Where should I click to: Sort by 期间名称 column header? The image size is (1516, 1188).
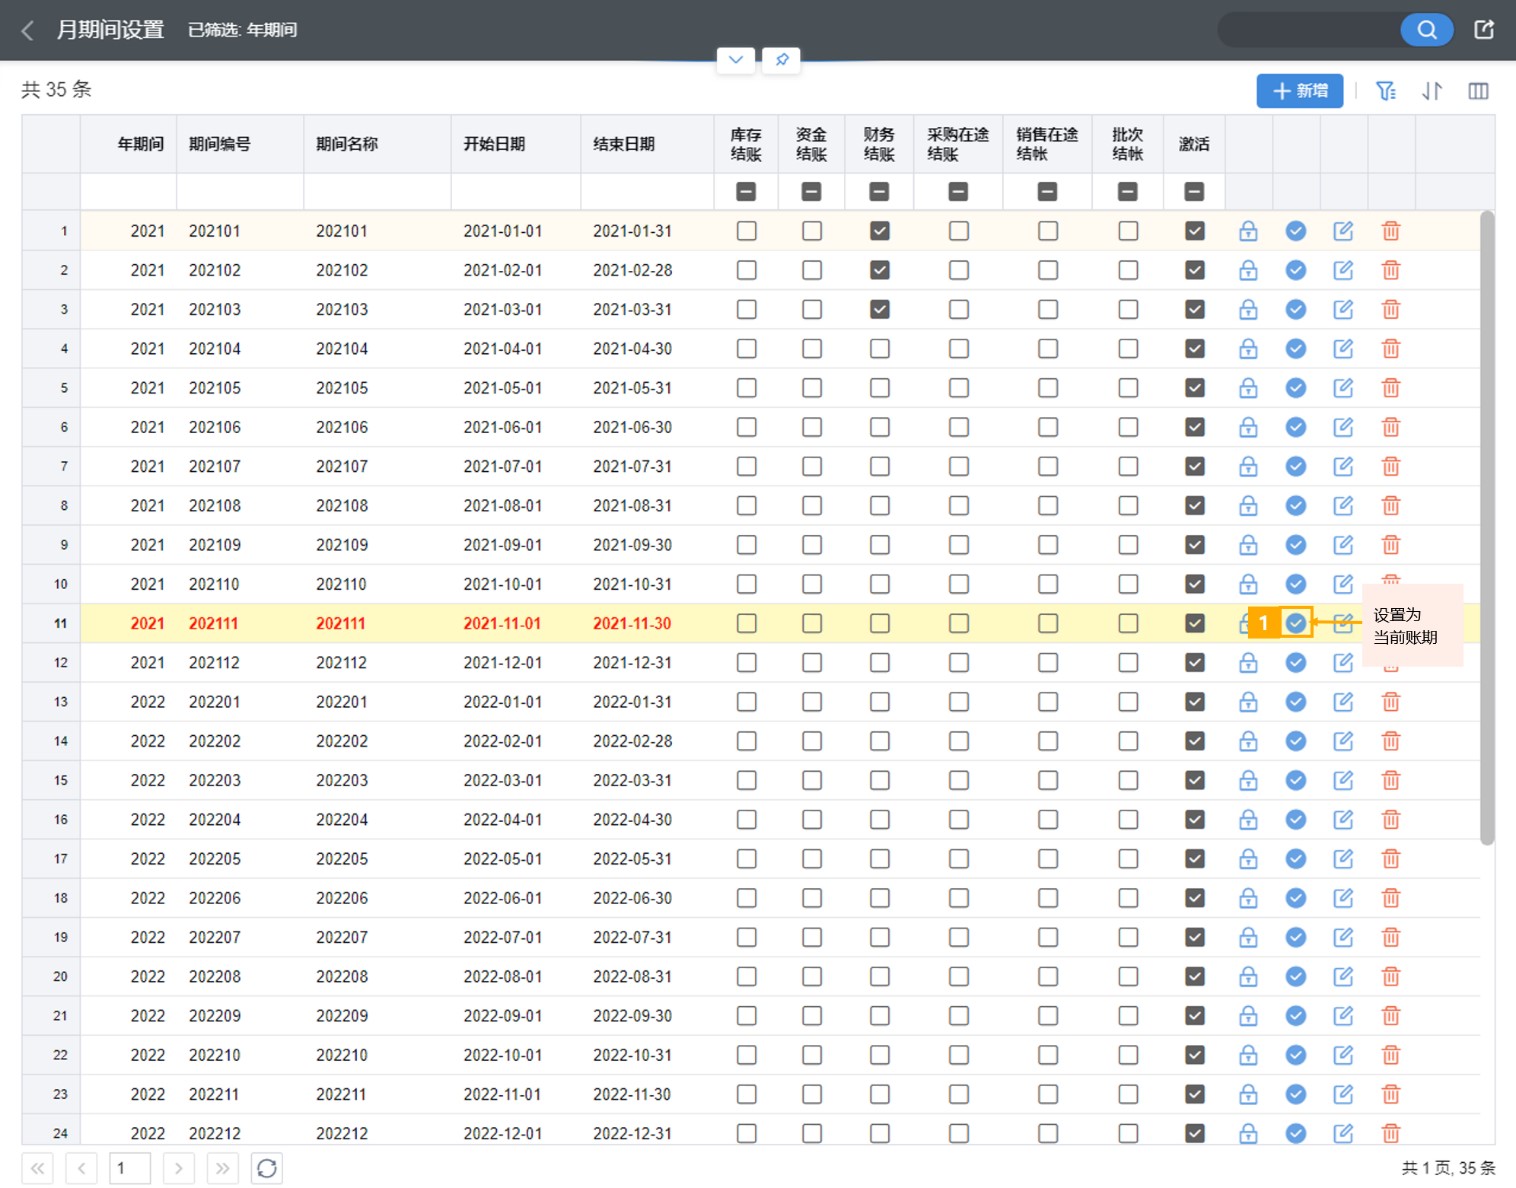click(347, 144)
